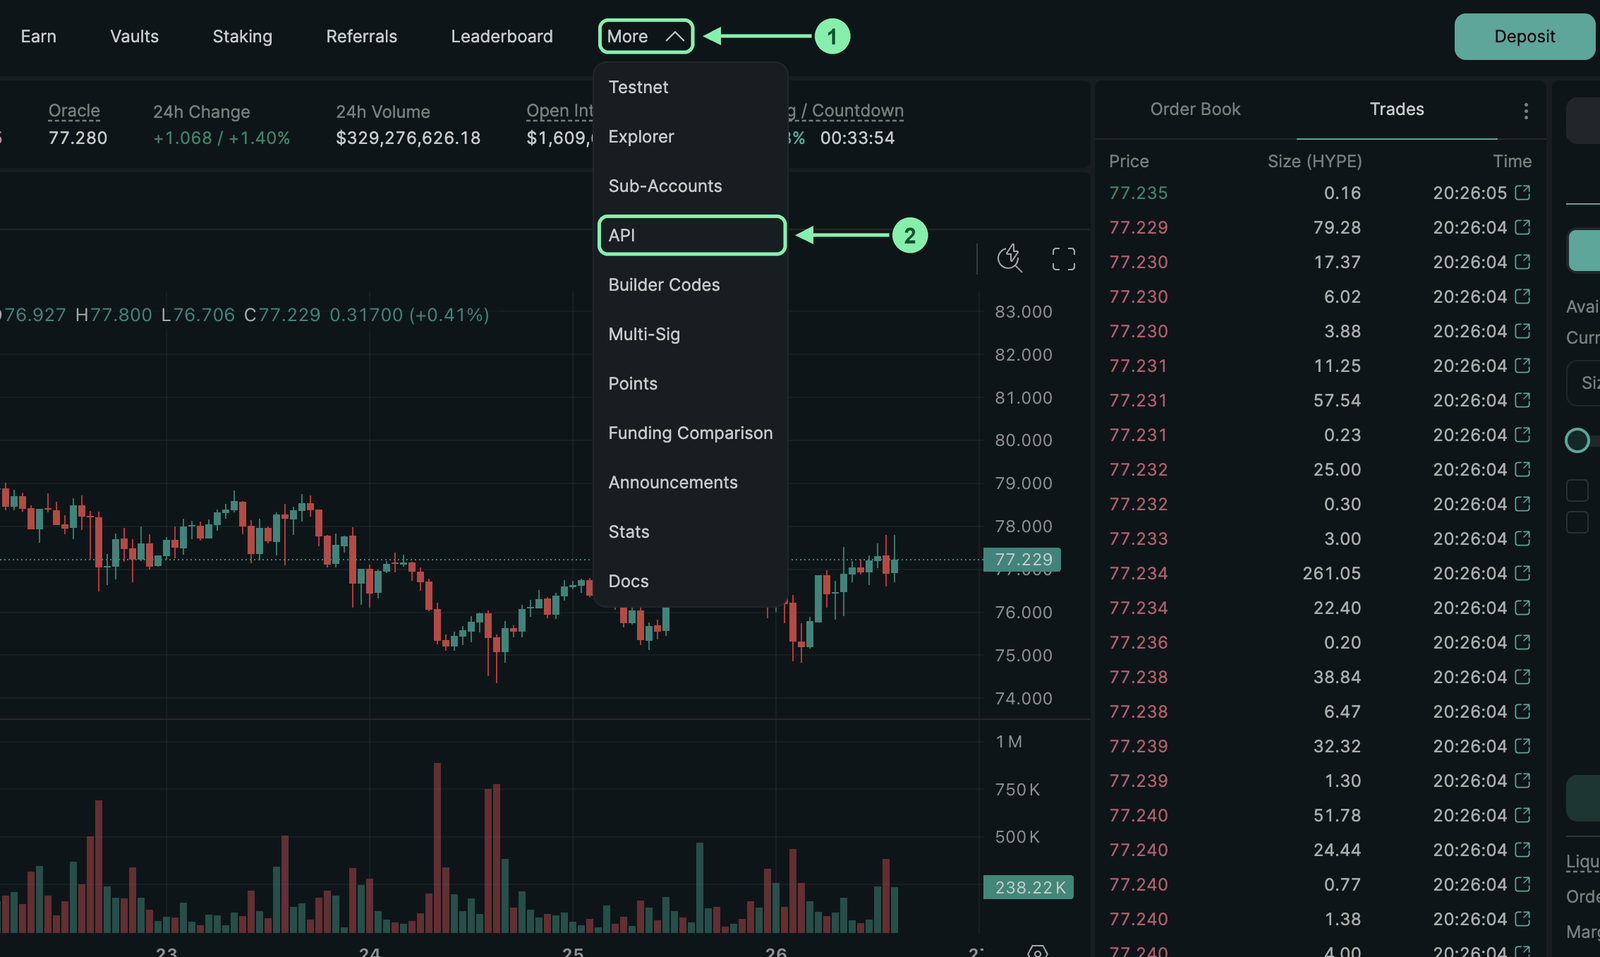Screen dimensions: 1600x957
Task: Open the chart indicator clock-search icon
Action: coord(1010,258)
